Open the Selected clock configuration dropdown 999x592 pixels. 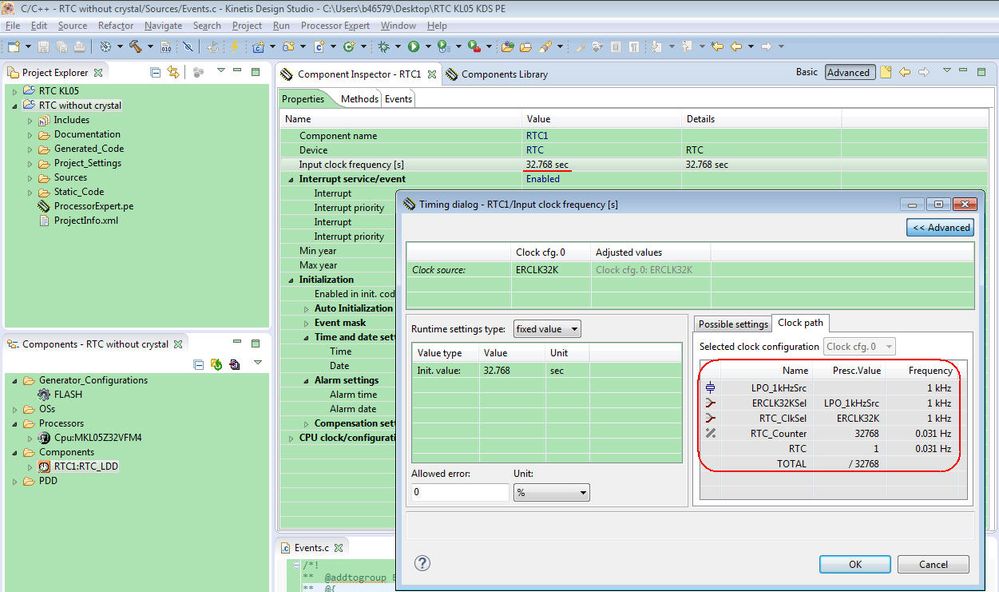[x=859, y=347]
